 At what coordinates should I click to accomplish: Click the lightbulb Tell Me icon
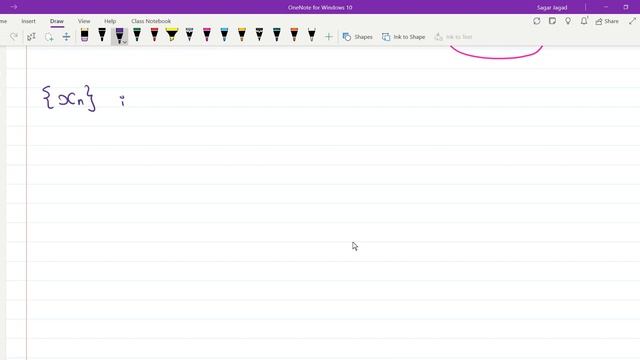click(568, 21)
